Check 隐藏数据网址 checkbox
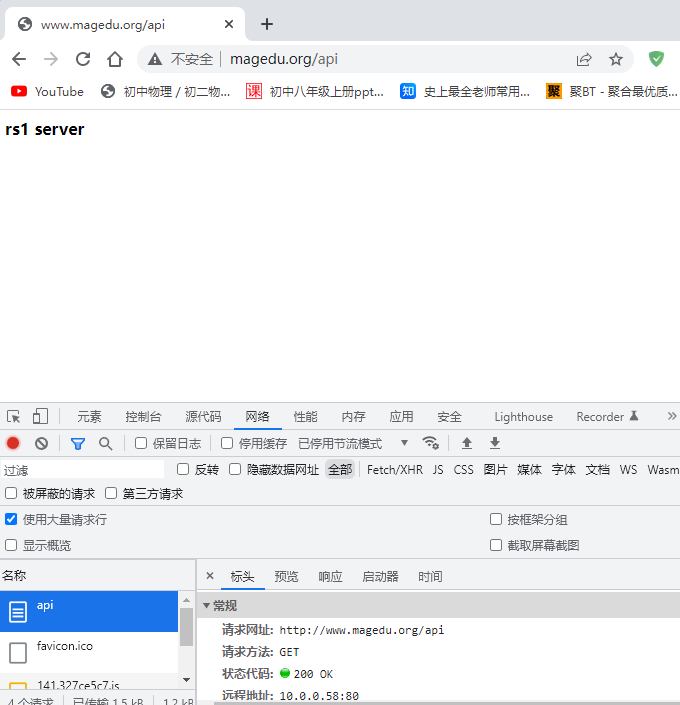680x705 pixels. [235, 469]
